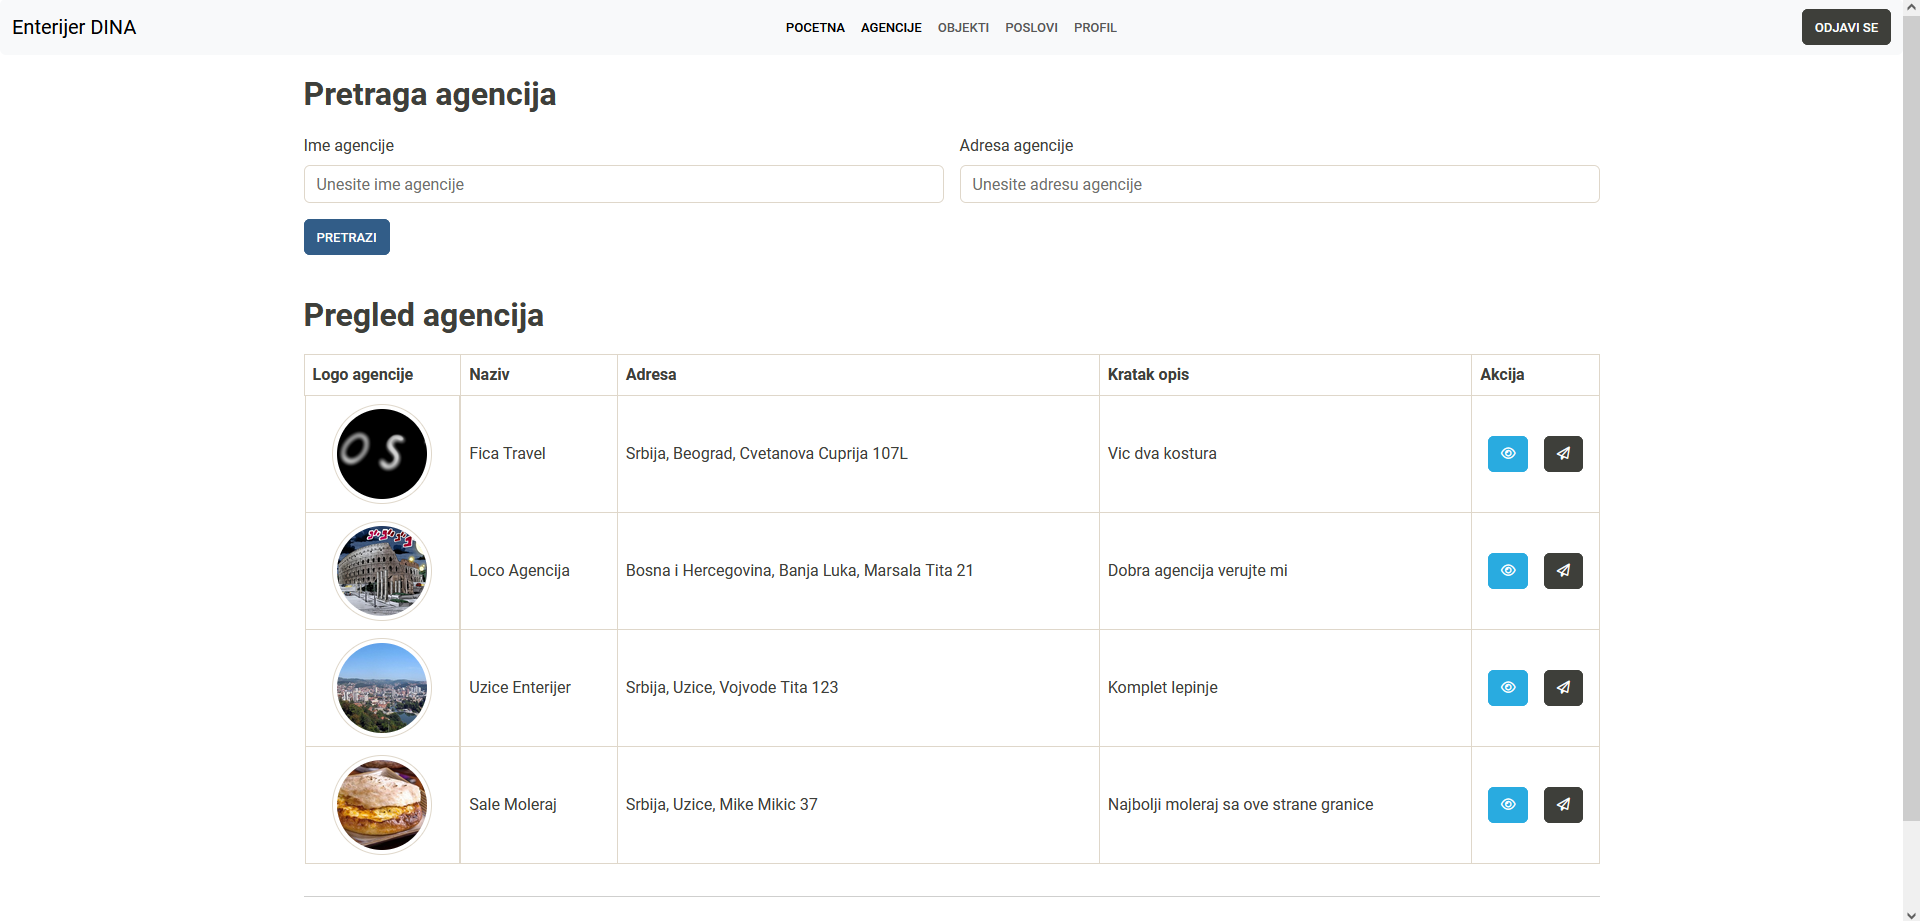This screenshot has width=1920, height=921.
Task: Navigate to OBJEKTI section
Action: (962, 27)
